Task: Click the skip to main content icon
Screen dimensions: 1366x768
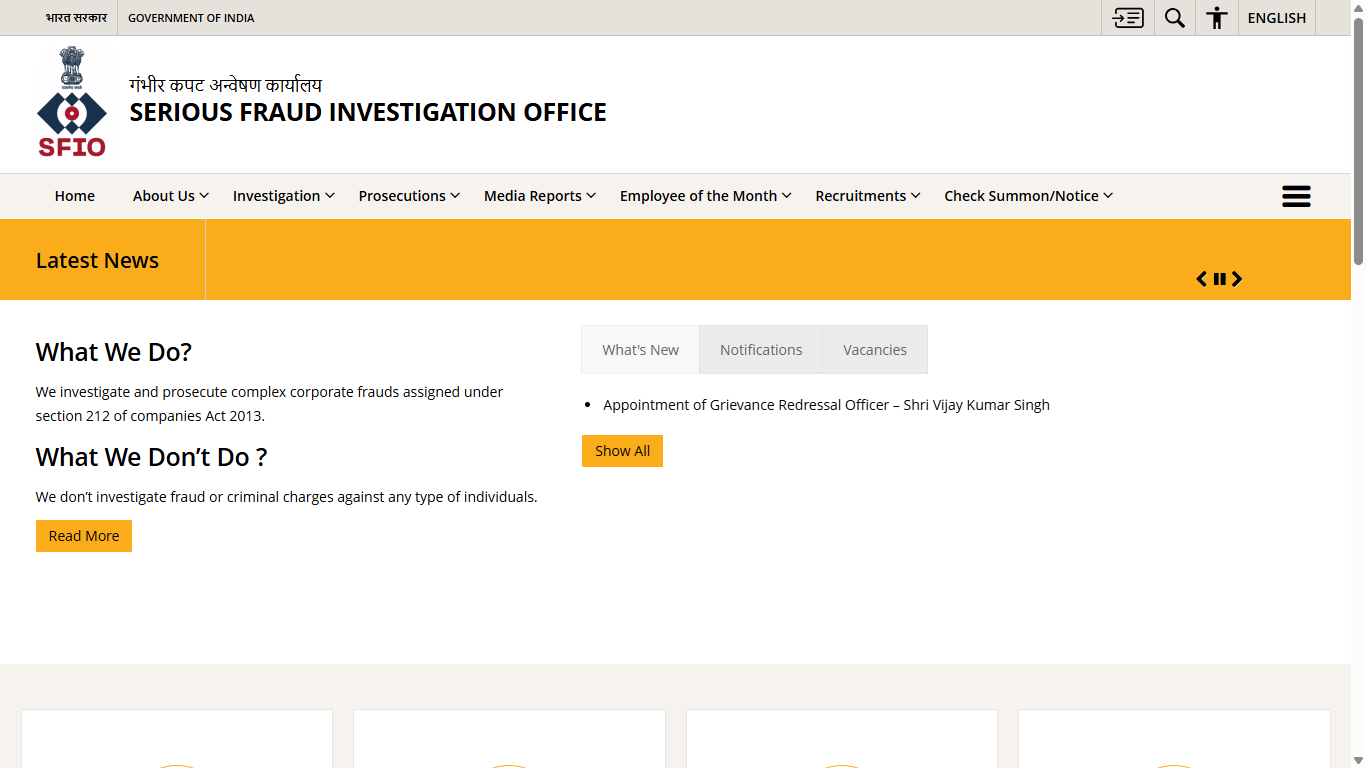Action: pos(1128,18)
